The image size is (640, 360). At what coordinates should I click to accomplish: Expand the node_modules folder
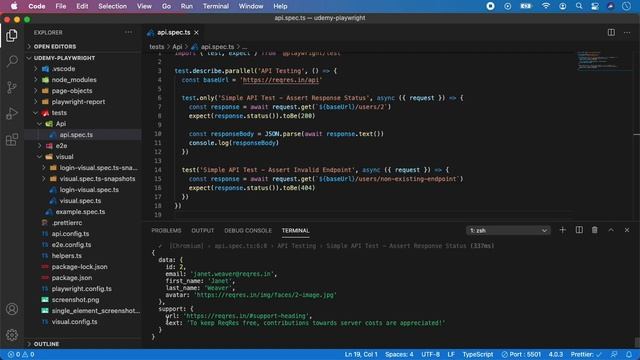[x=74, y=80]
